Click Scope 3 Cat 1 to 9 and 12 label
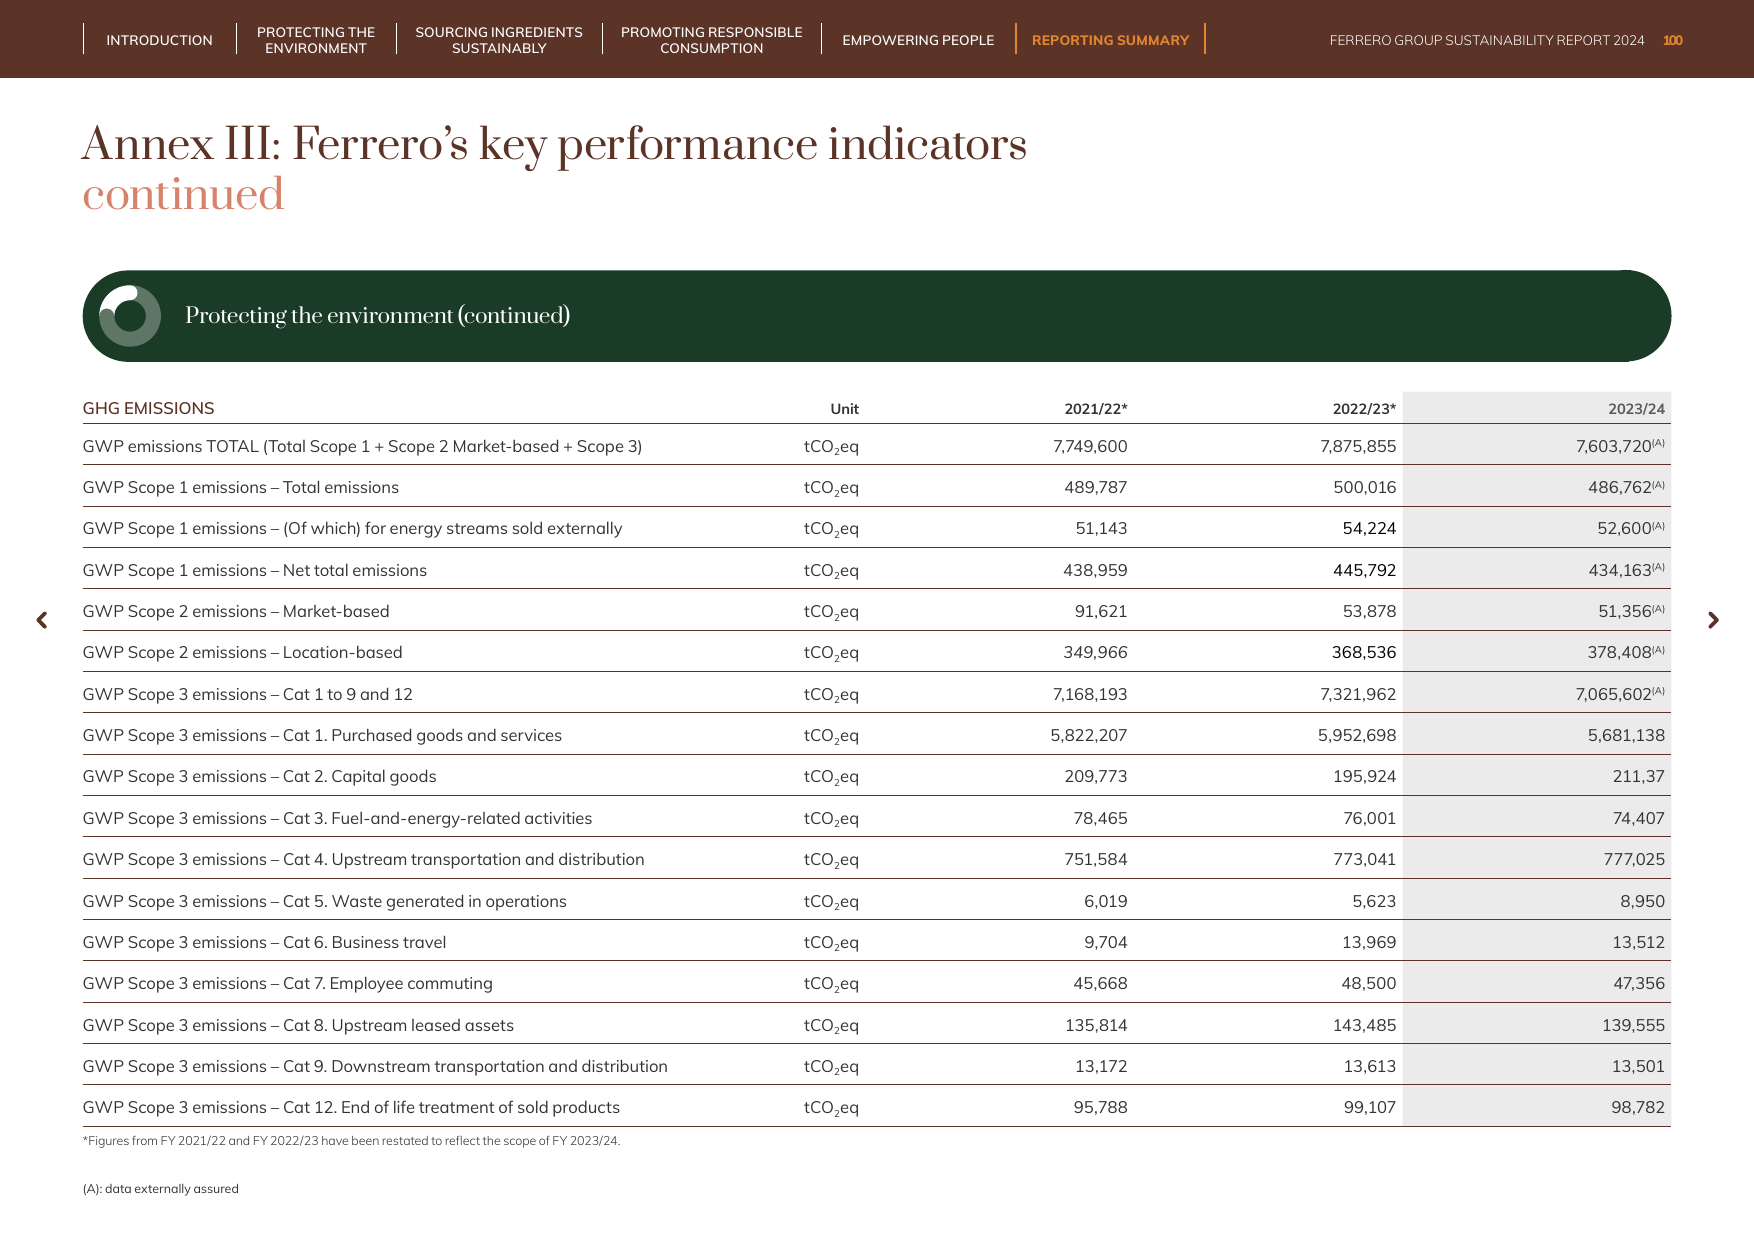1754x1241 pixels. pyautogui.click(x=247, y=694)
